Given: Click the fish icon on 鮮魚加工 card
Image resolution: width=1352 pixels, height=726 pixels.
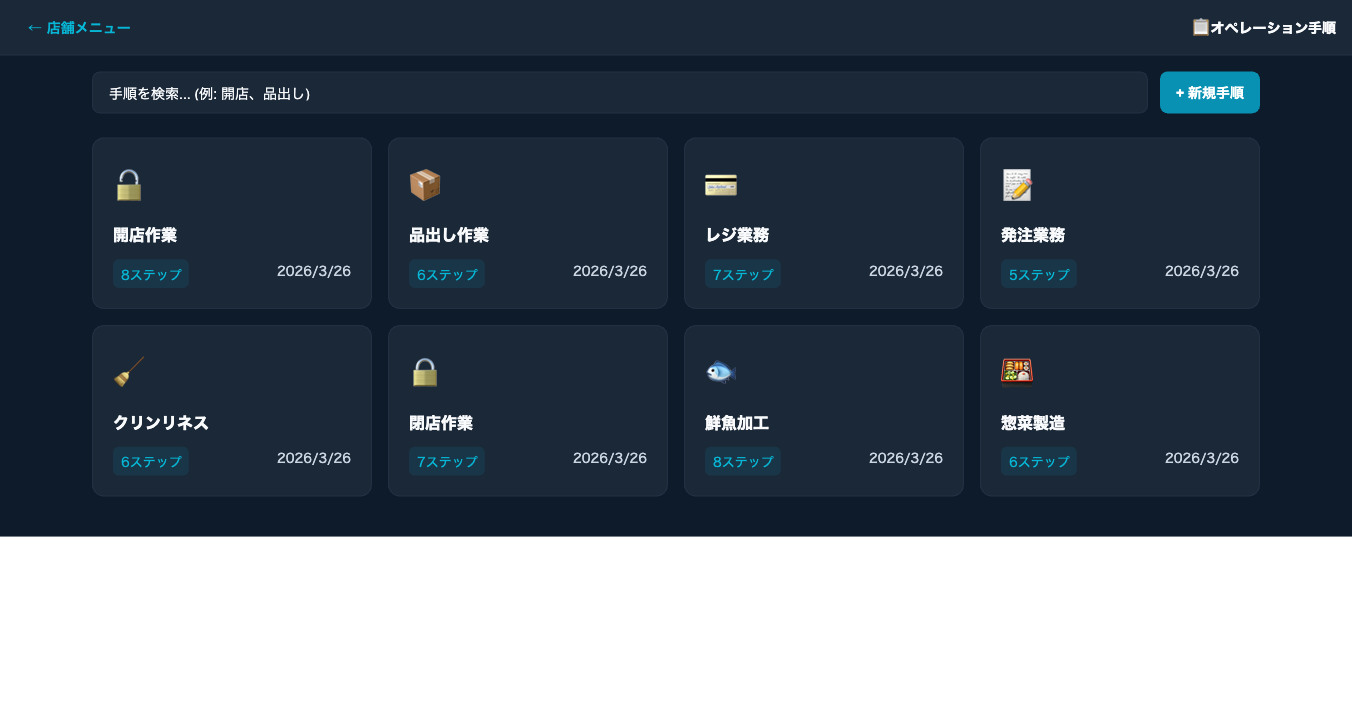Looking at the screenshot, I should (x=721, y=372).
